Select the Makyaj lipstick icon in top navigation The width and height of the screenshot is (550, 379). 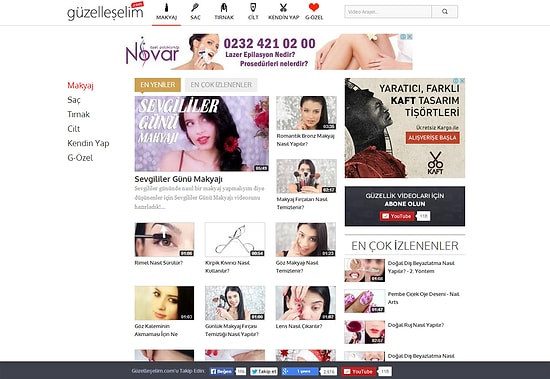[x=166, y=7]
